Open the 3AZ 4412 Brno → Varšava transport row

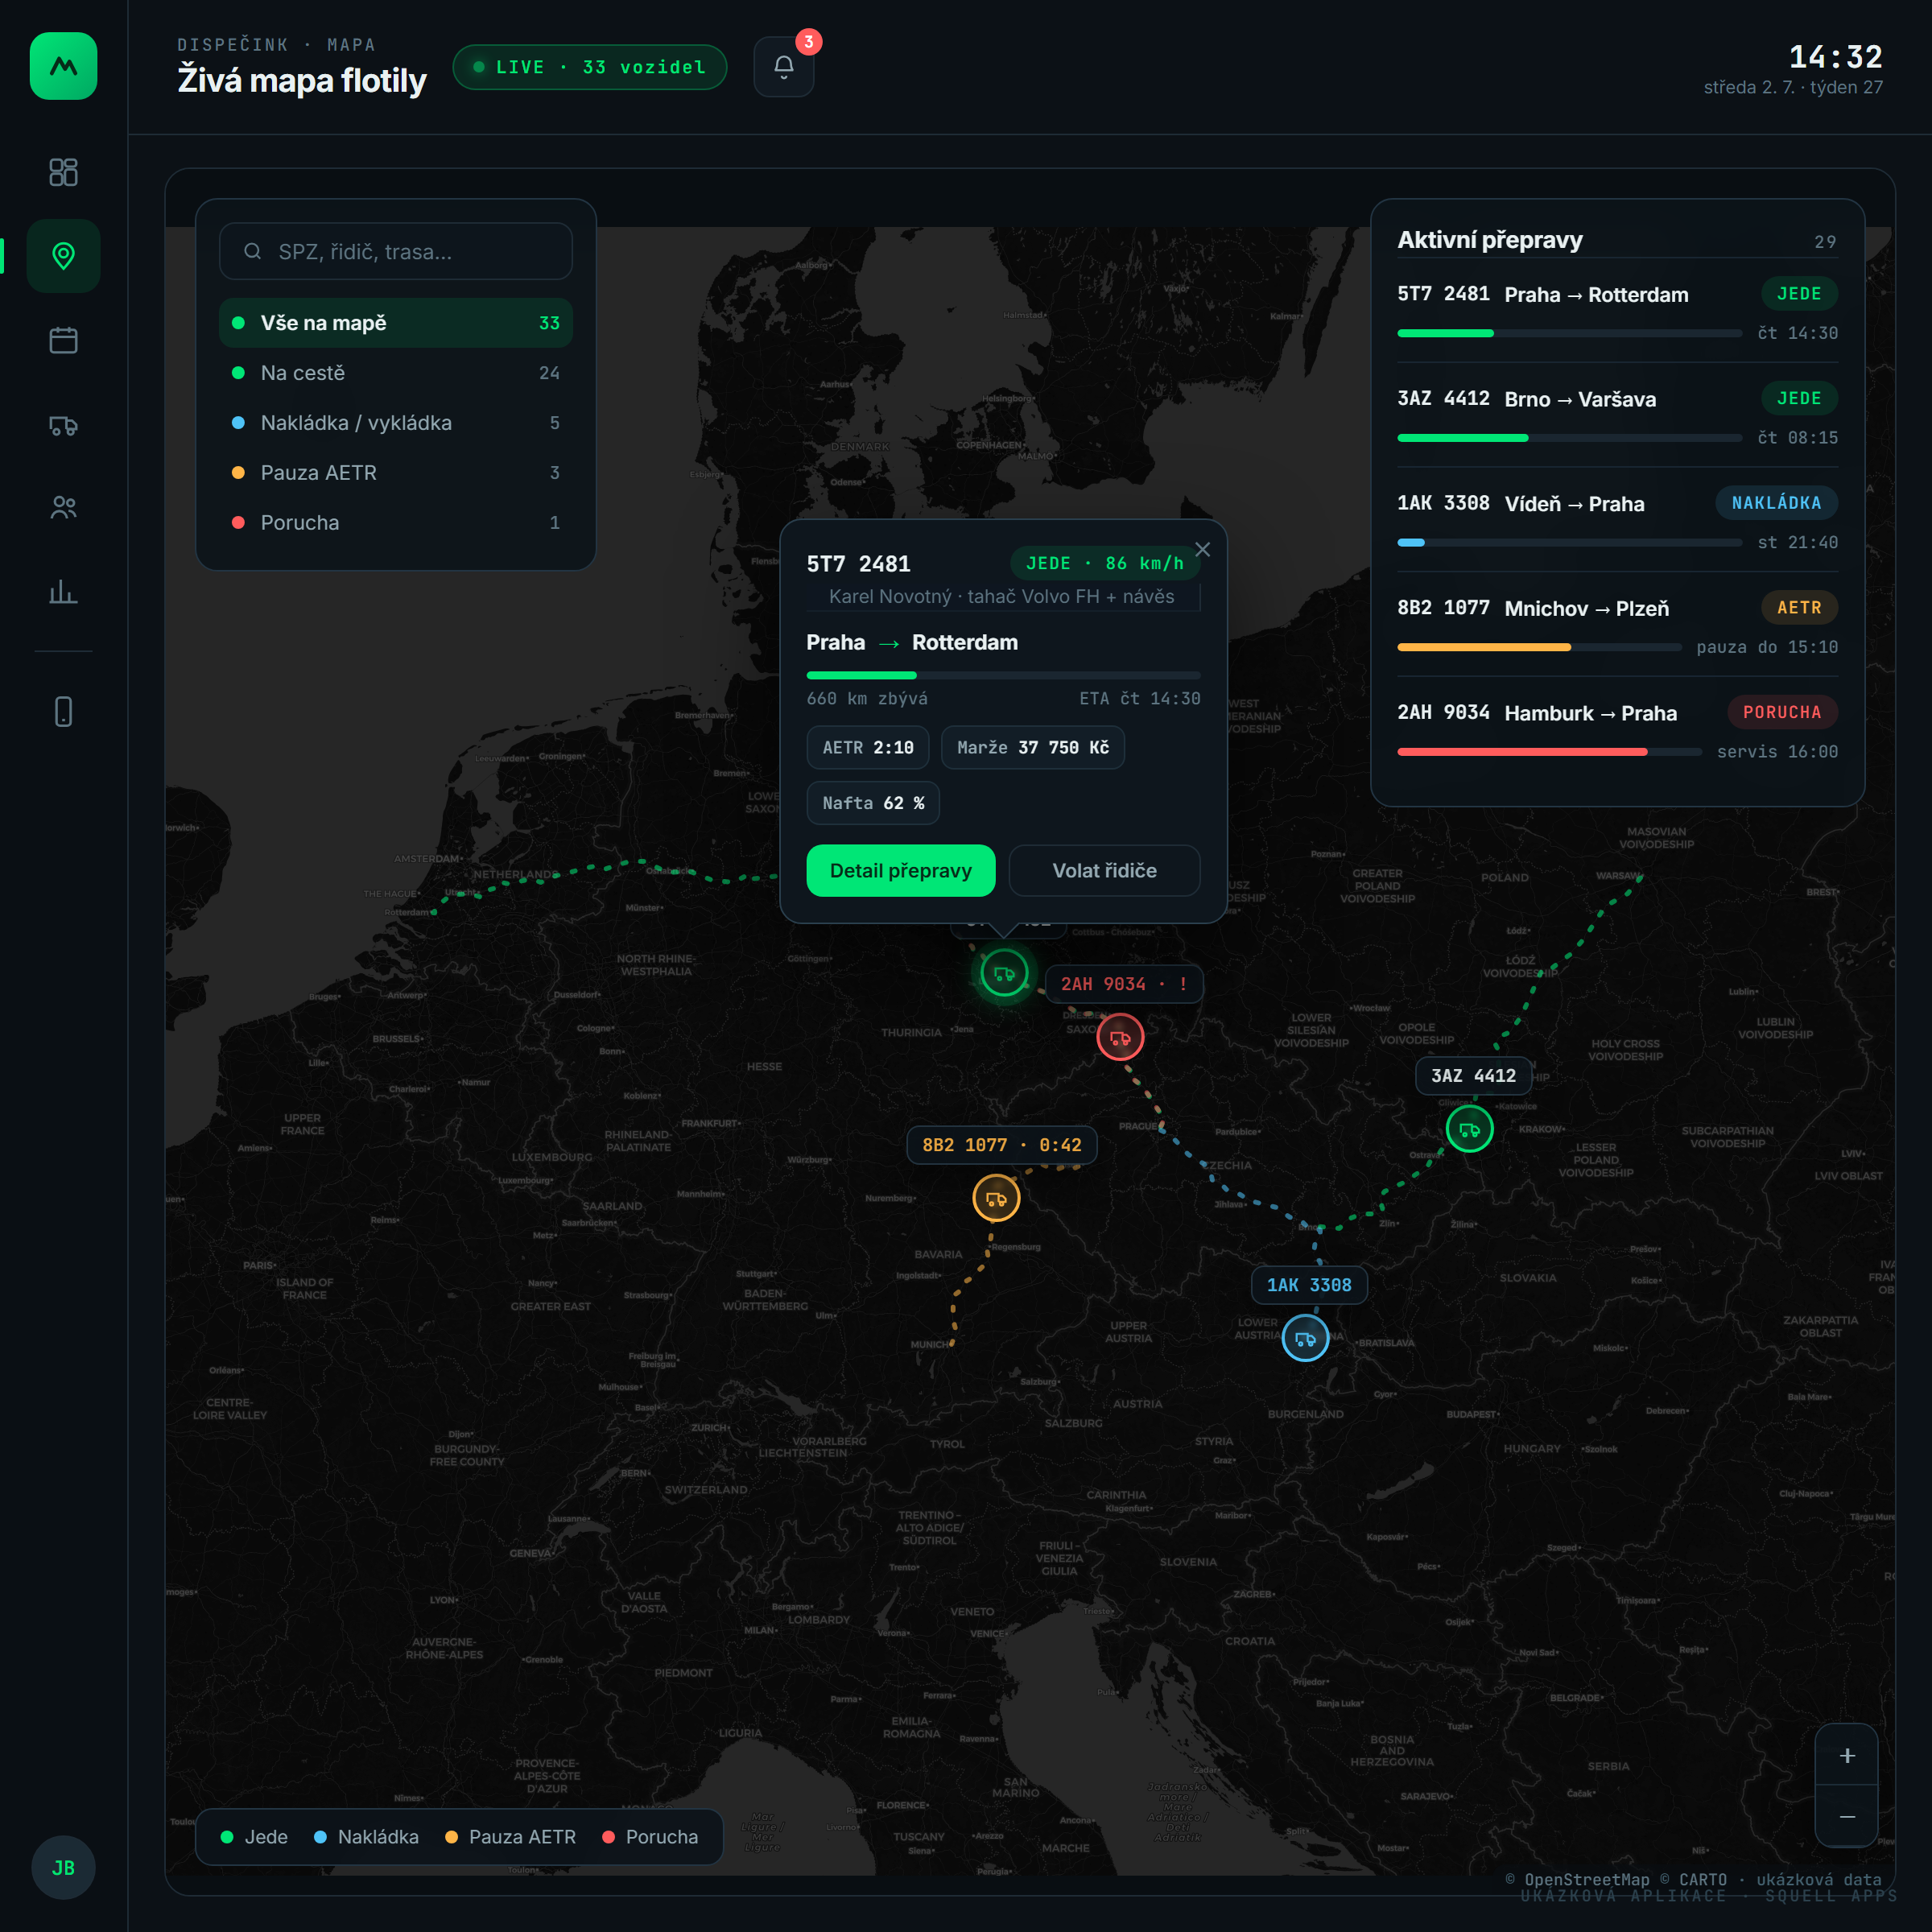(1617, 415)
